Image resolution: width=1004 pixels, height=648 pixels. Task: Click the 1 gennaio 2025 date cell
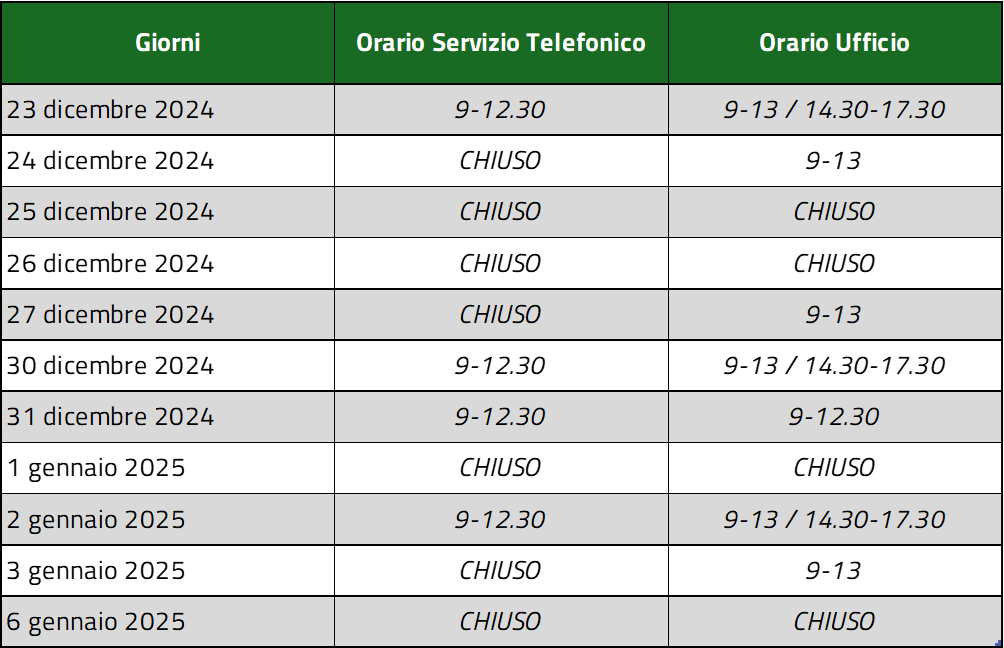pos(168,468)
